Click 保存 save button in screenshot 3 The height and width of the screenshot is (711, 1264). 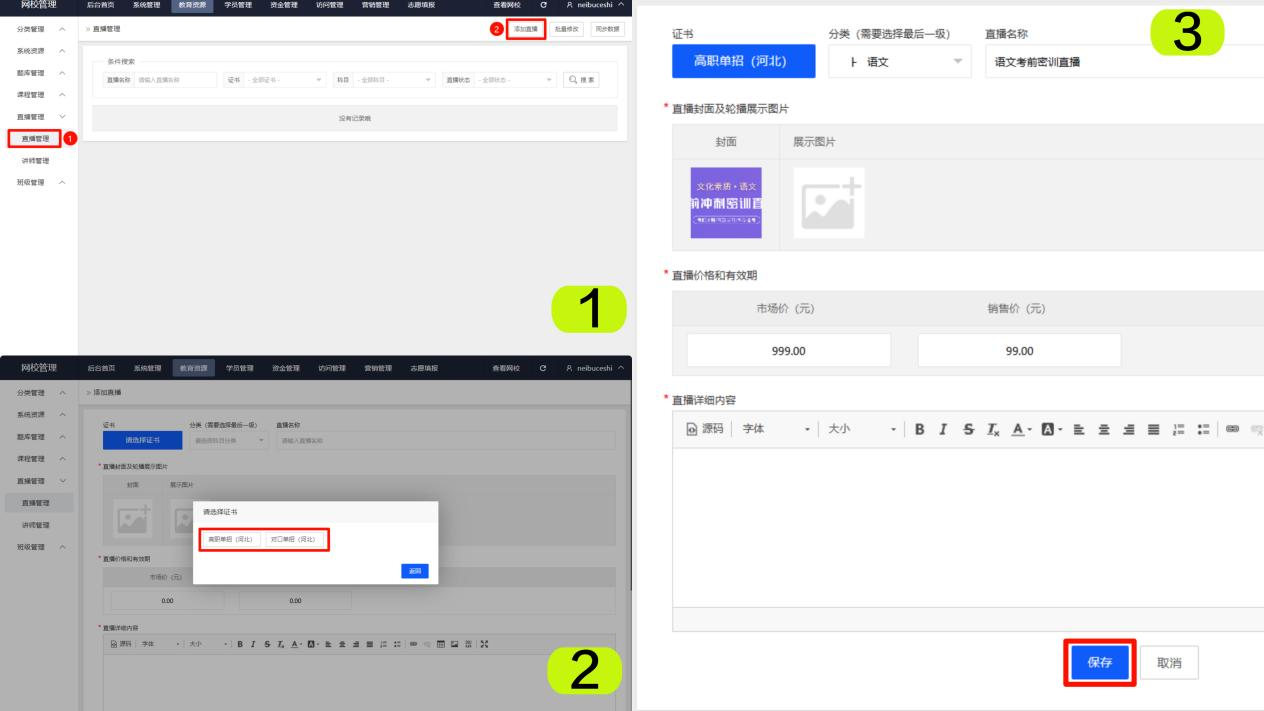point(1099,662)
